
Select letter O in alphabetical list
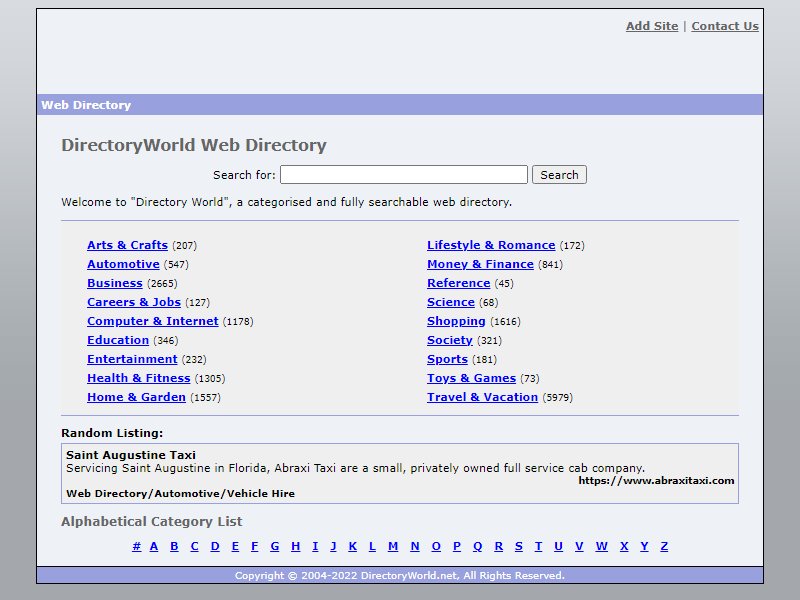tap(436, 546)
